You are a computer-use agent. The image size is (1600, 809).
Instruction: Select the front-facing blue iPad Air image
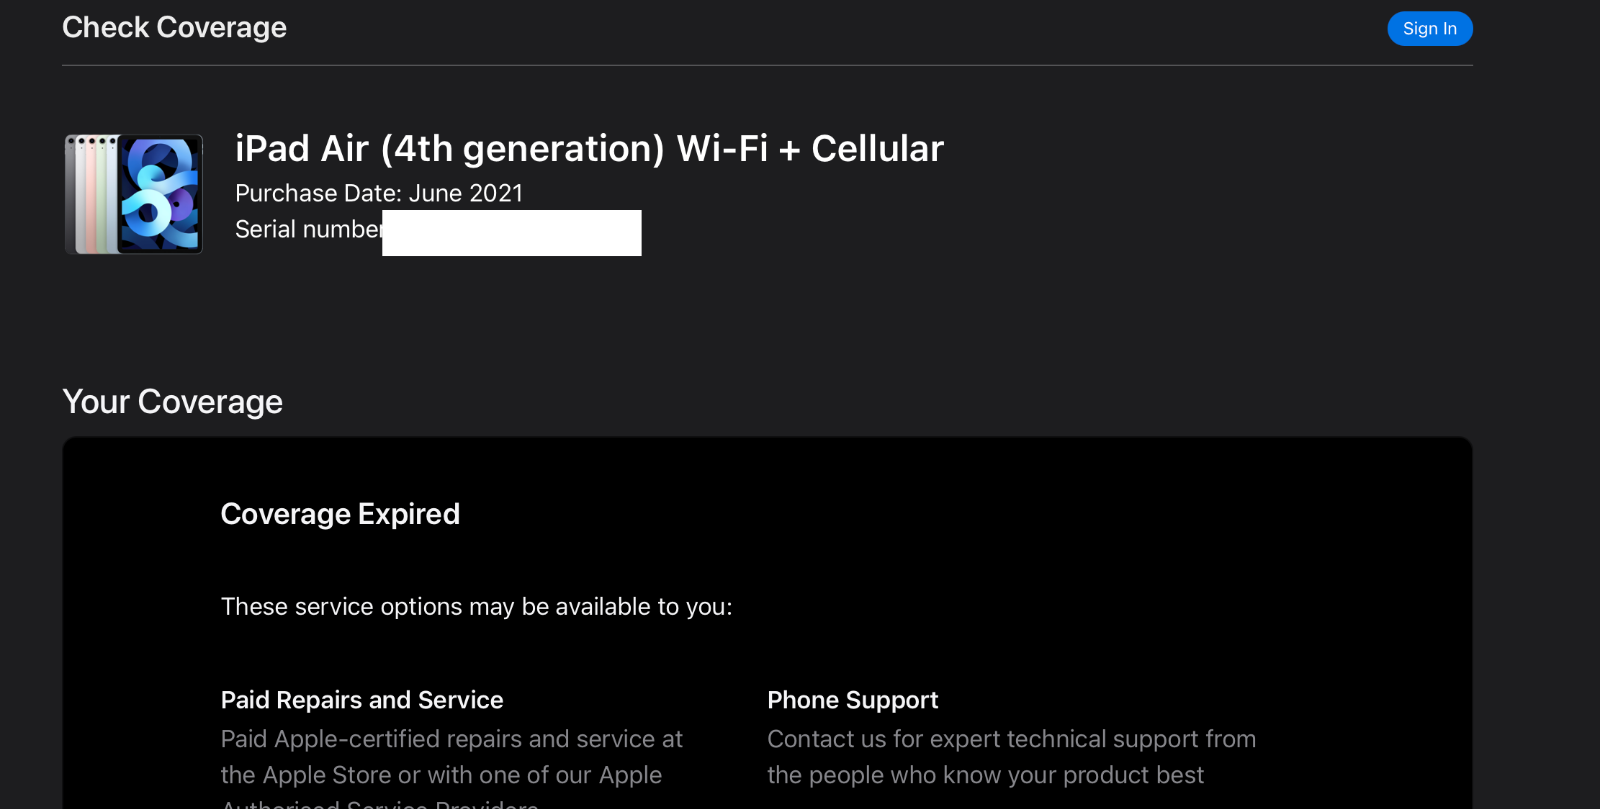(x=161, y=195)
